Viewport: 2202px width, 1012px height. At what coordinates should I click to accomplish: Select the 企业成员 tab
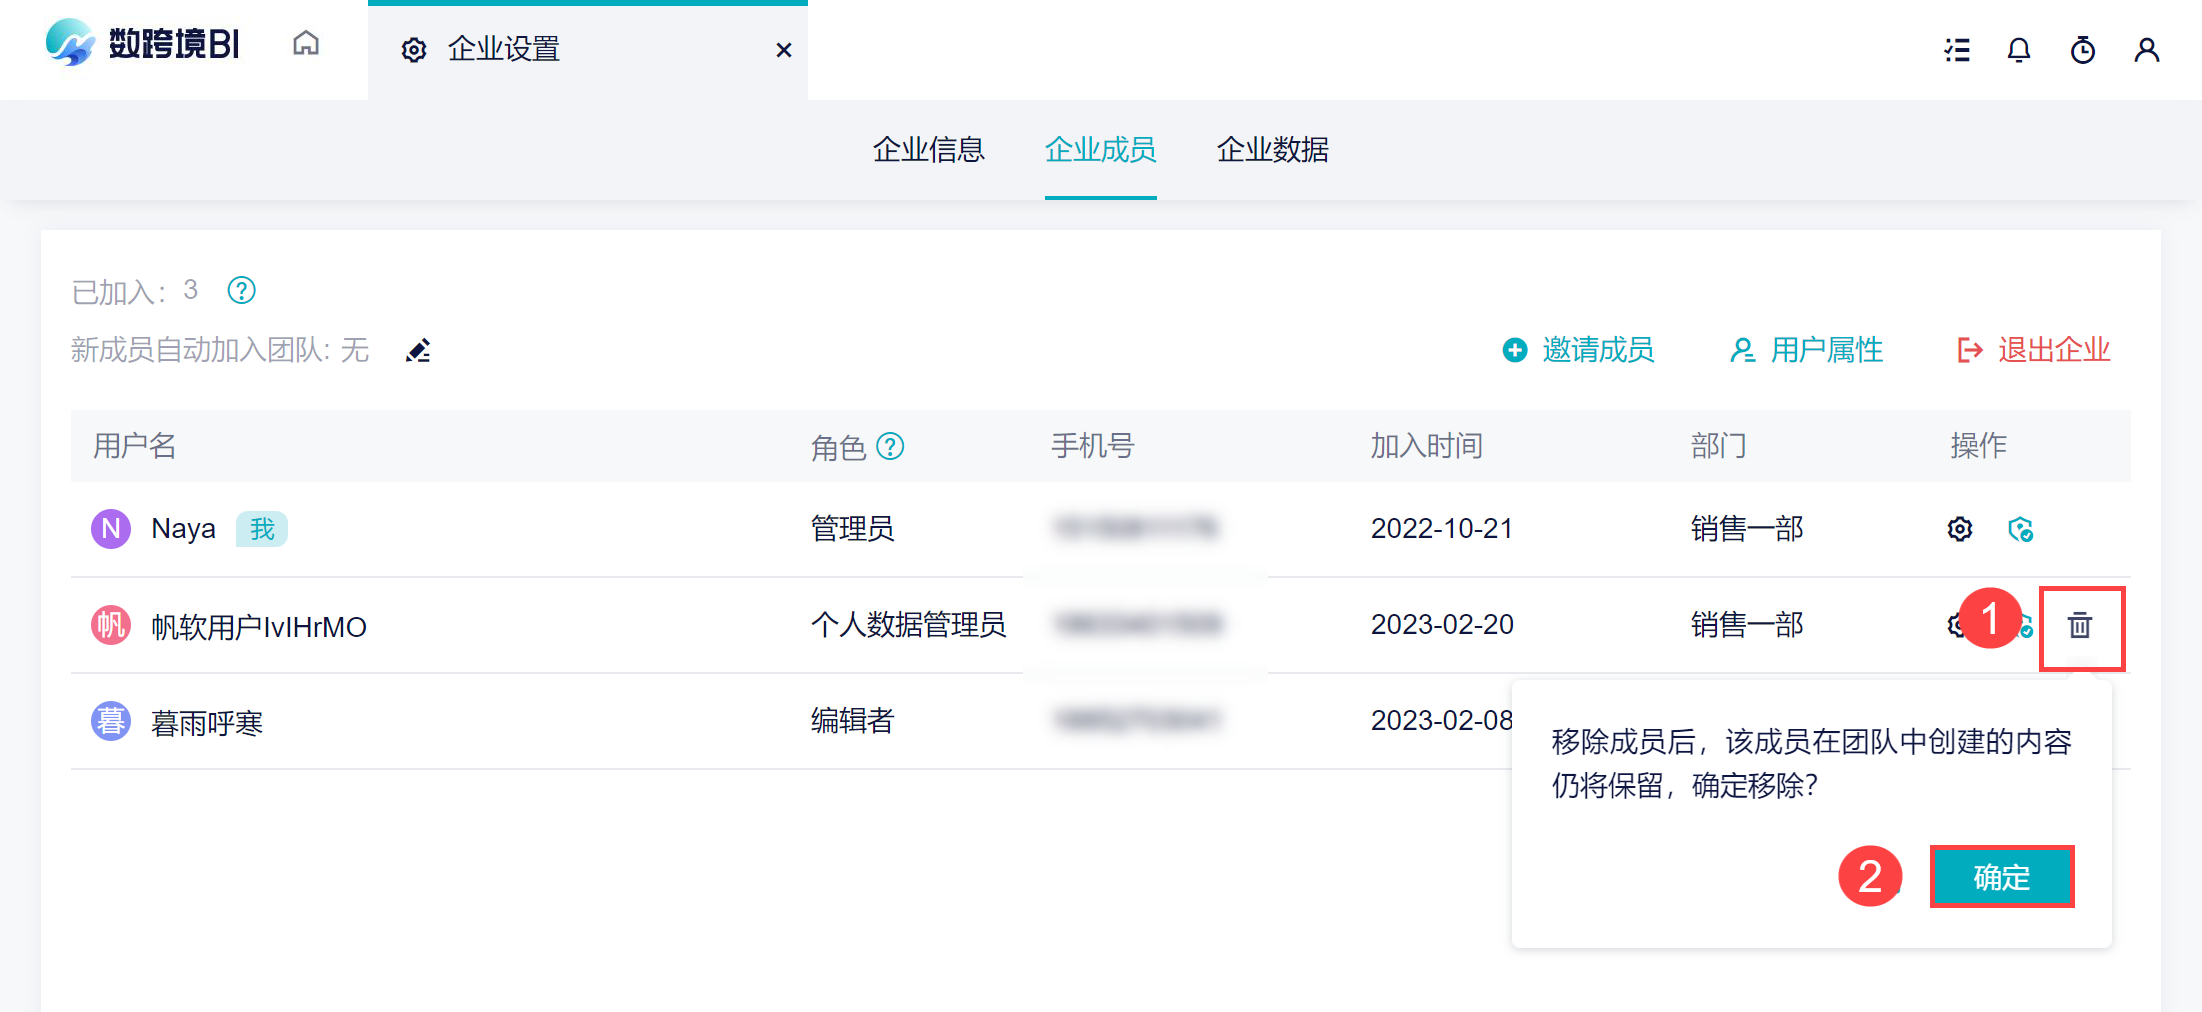[1100, 150]
